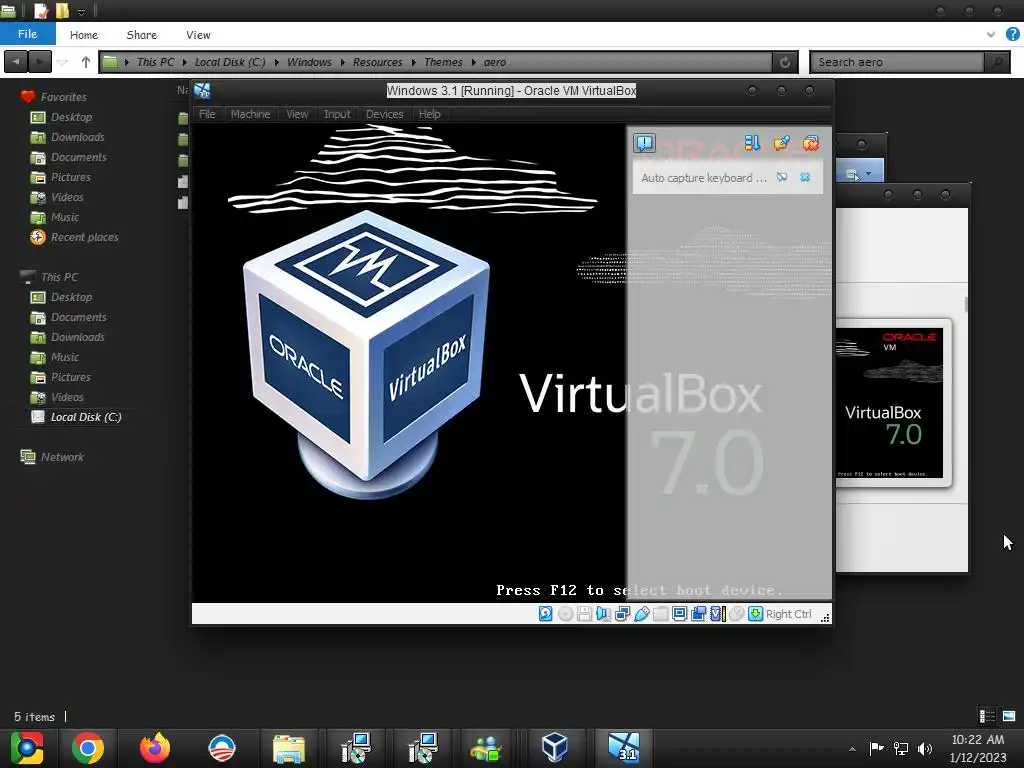
Task: Open the VirtualBox File menu
Action: tap(207, 114)
